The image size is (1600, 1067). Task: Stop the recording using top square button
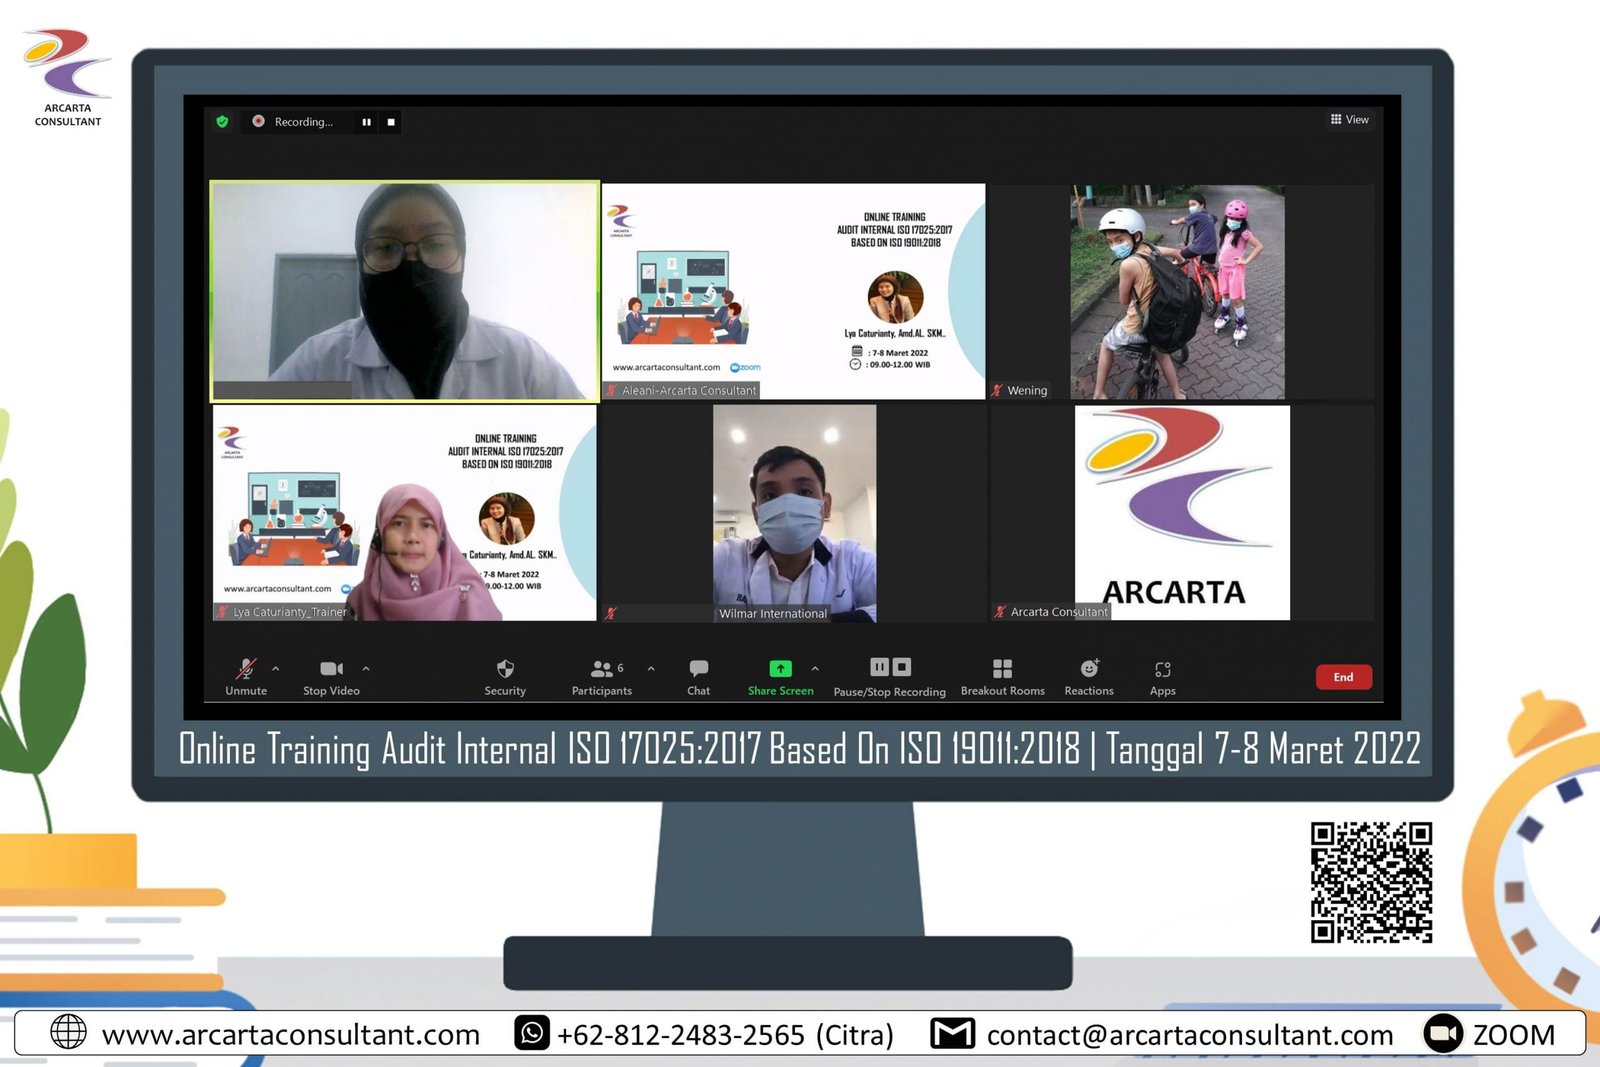click(x=391, y=122)
